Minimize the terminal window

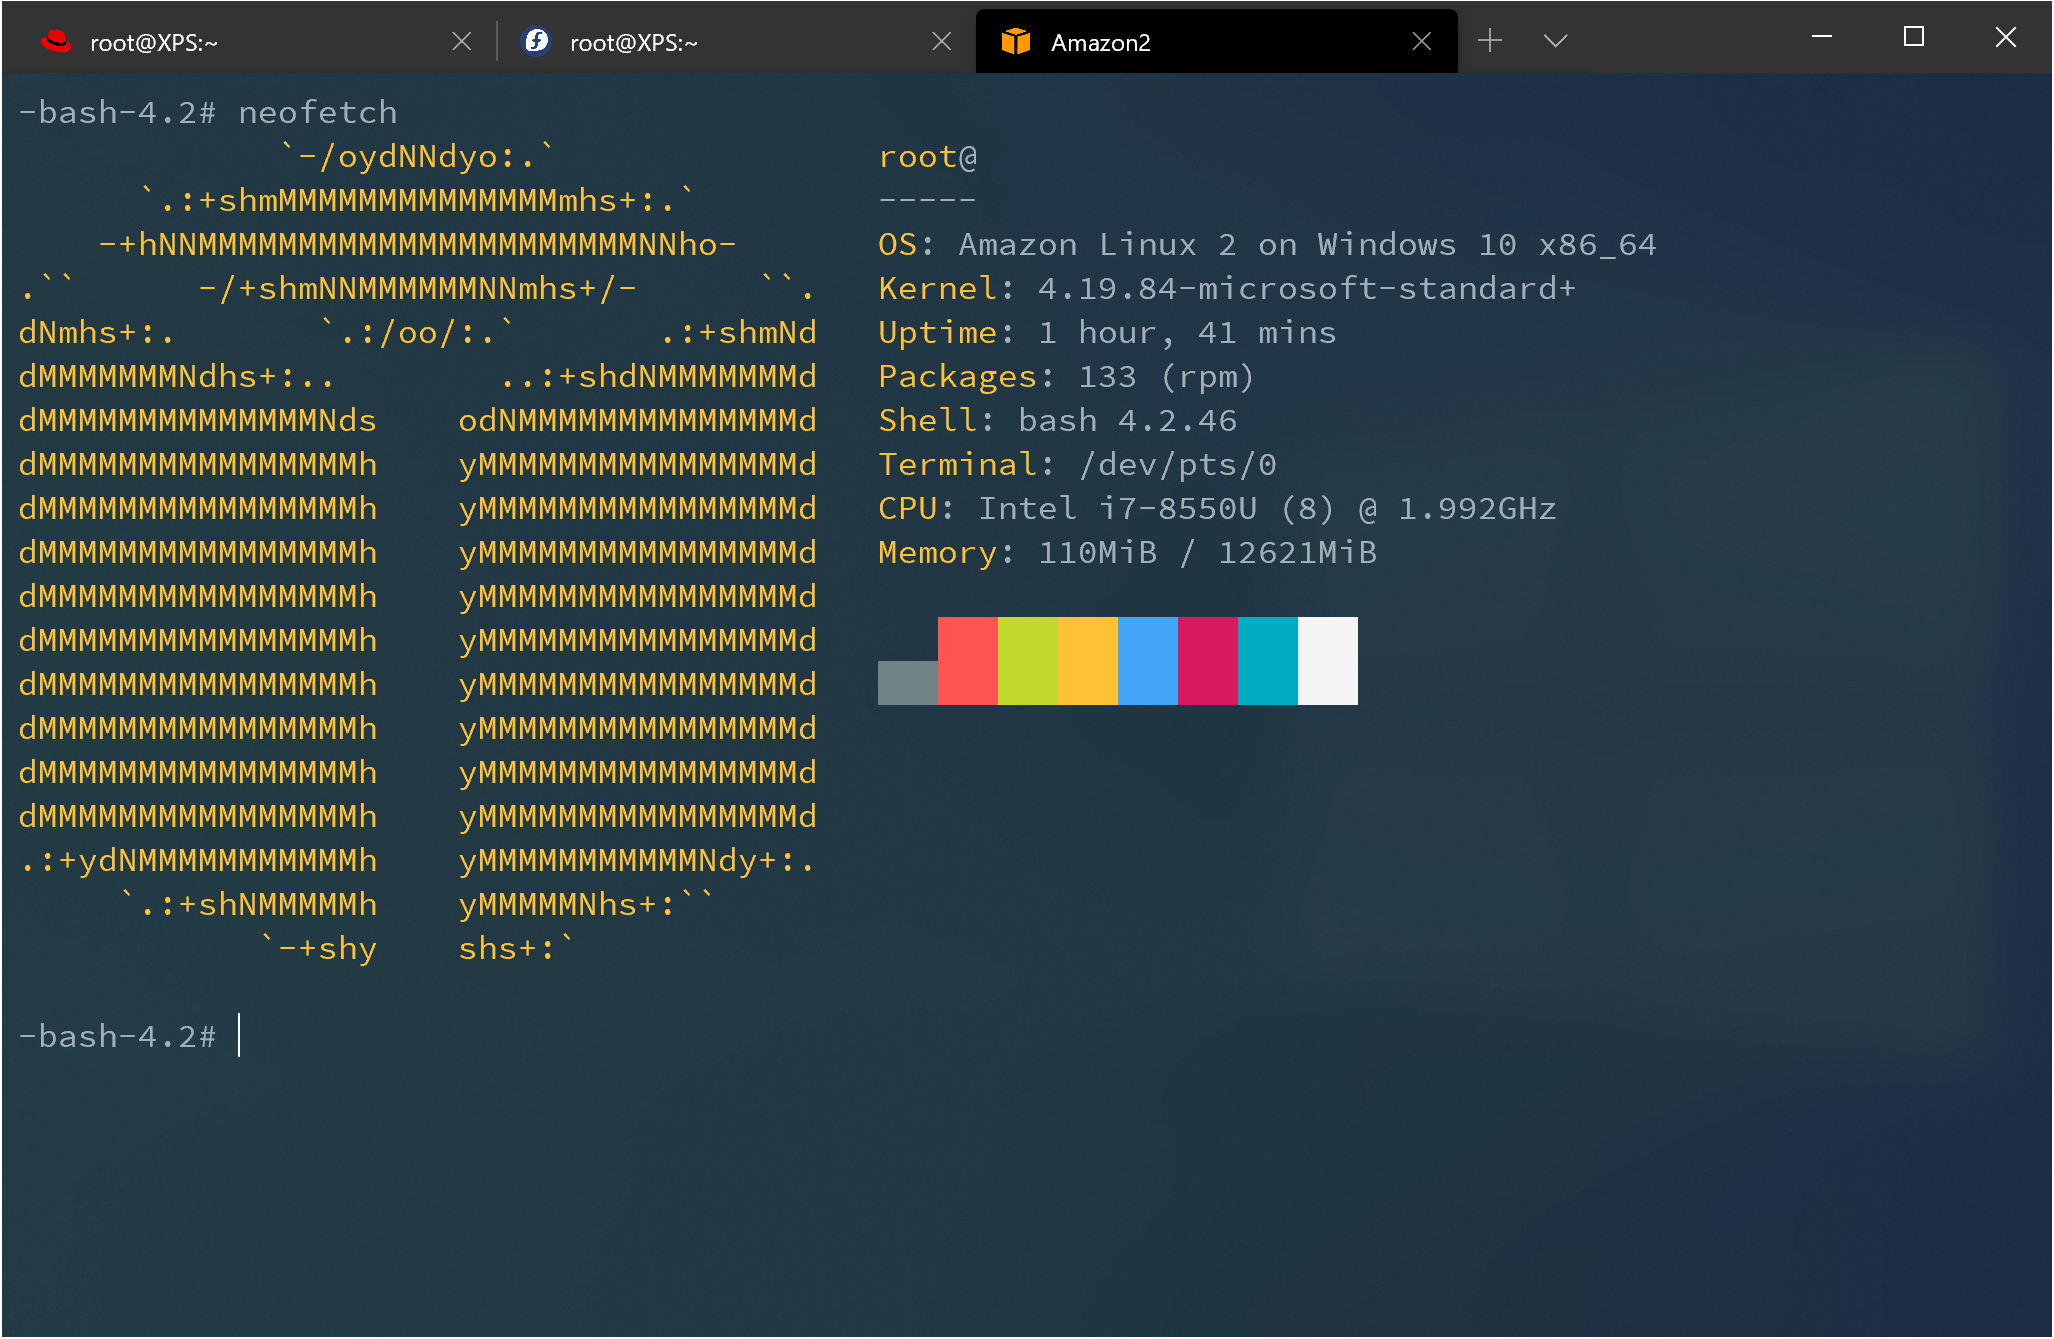[1821, 37]
